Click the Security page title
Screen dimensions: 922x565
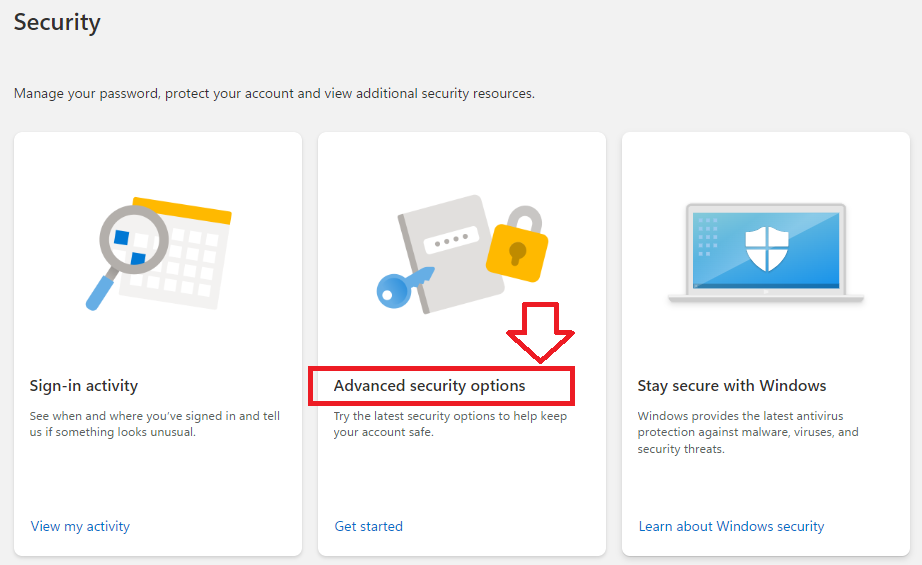coord(57,22)
